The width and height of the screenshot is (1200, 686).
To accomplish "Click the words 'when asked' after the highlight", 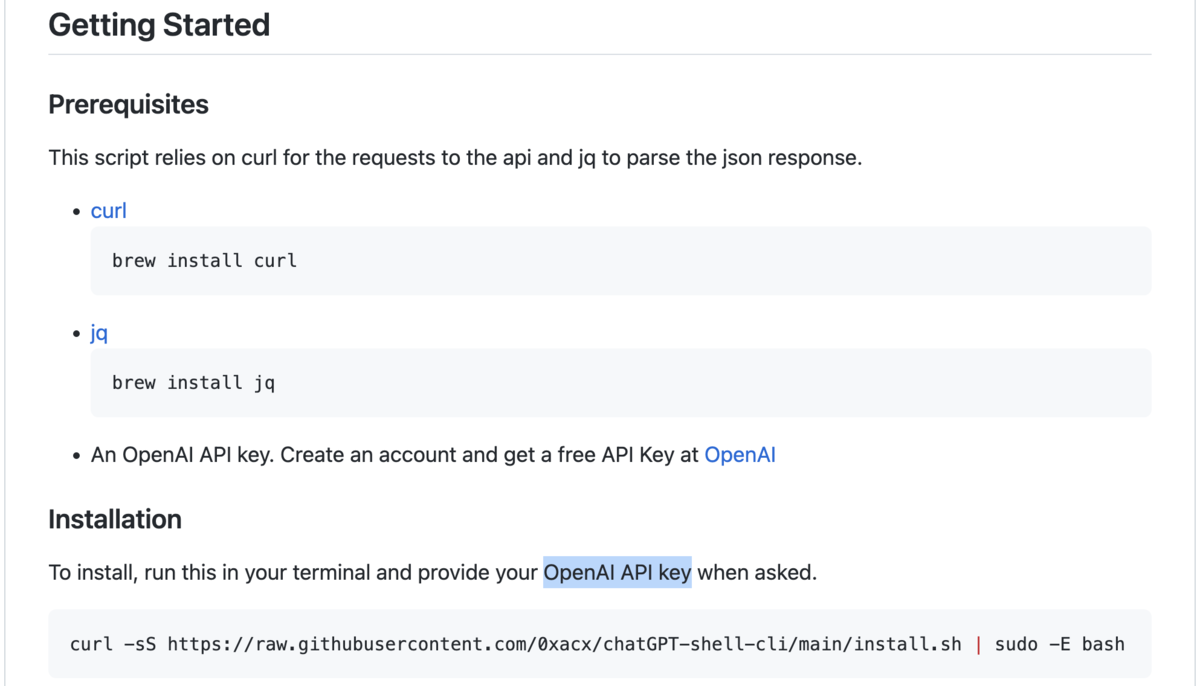I will (x=757, y=573).
